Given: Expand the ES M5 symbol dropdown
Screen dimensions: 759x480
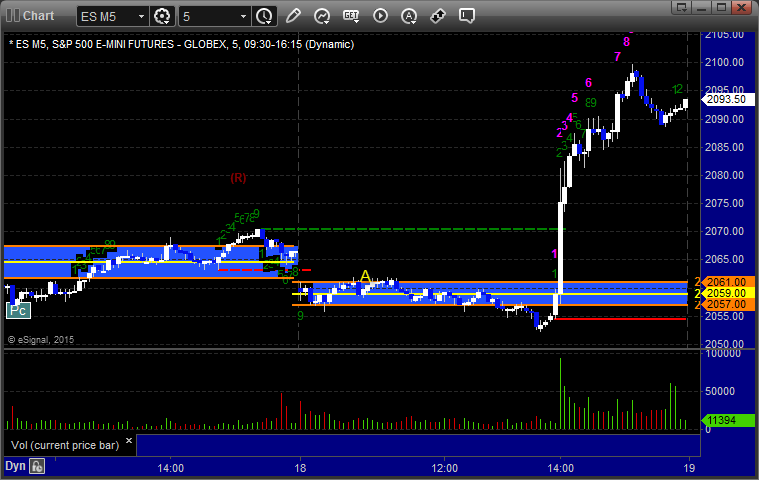Looking at the screenshot, I should click(141, 16).
